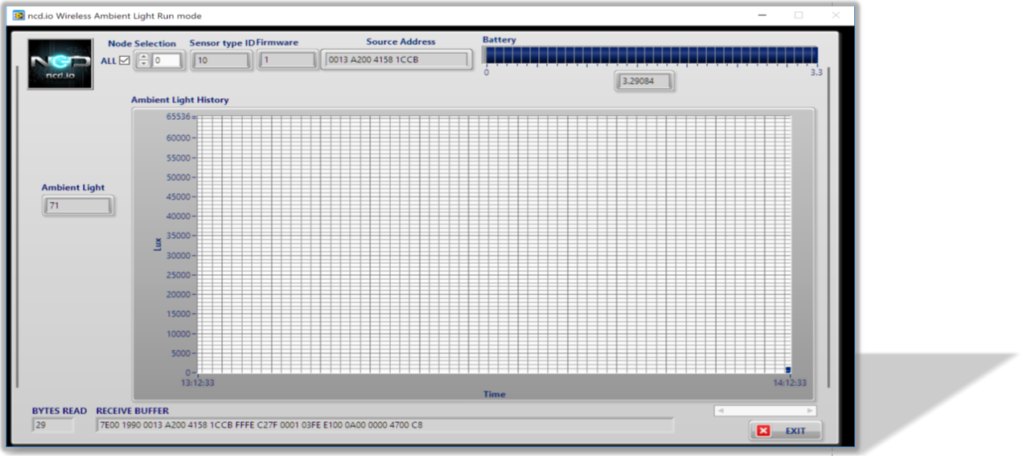The height and width of the screenshot is (456, 1024).
Task: Increment the Node Selection stepper arrow
Action: [x=144, y=57]
